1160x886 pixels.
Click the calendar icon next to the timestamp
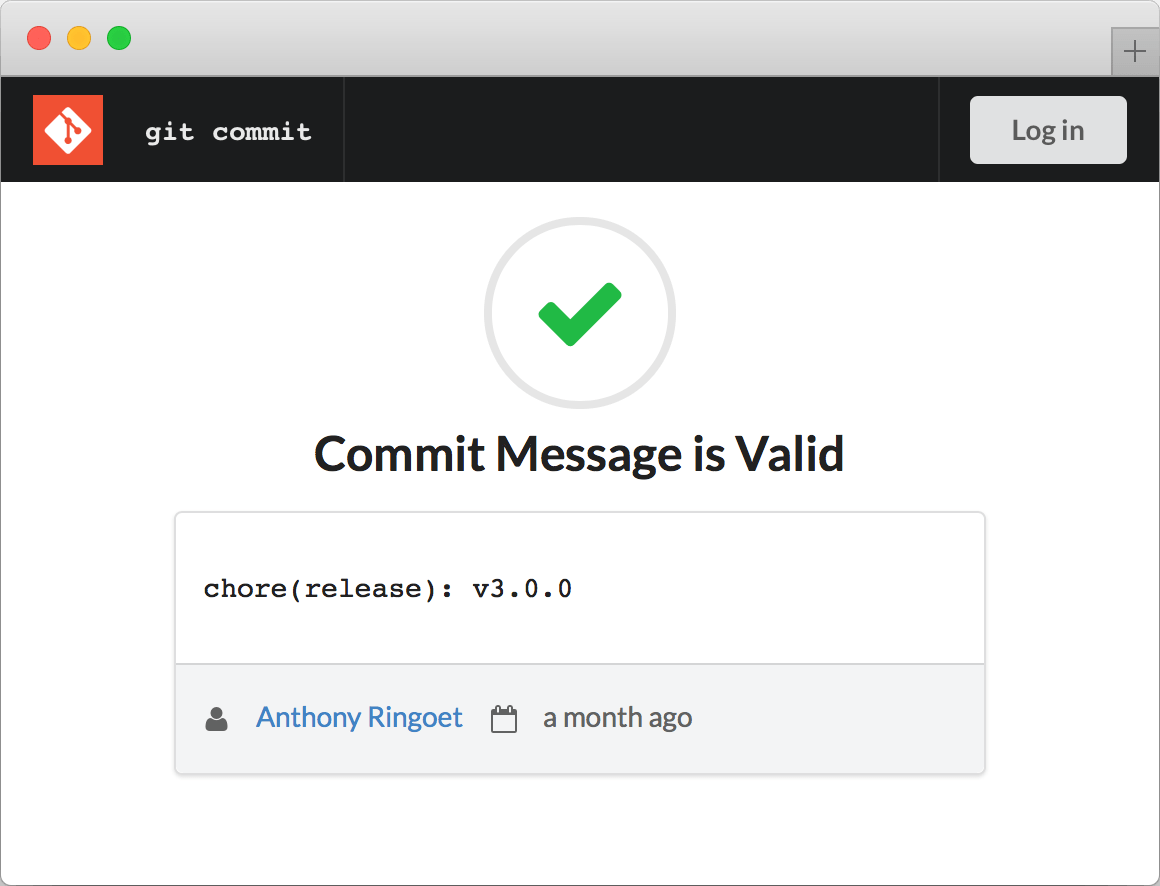[505, 717]
